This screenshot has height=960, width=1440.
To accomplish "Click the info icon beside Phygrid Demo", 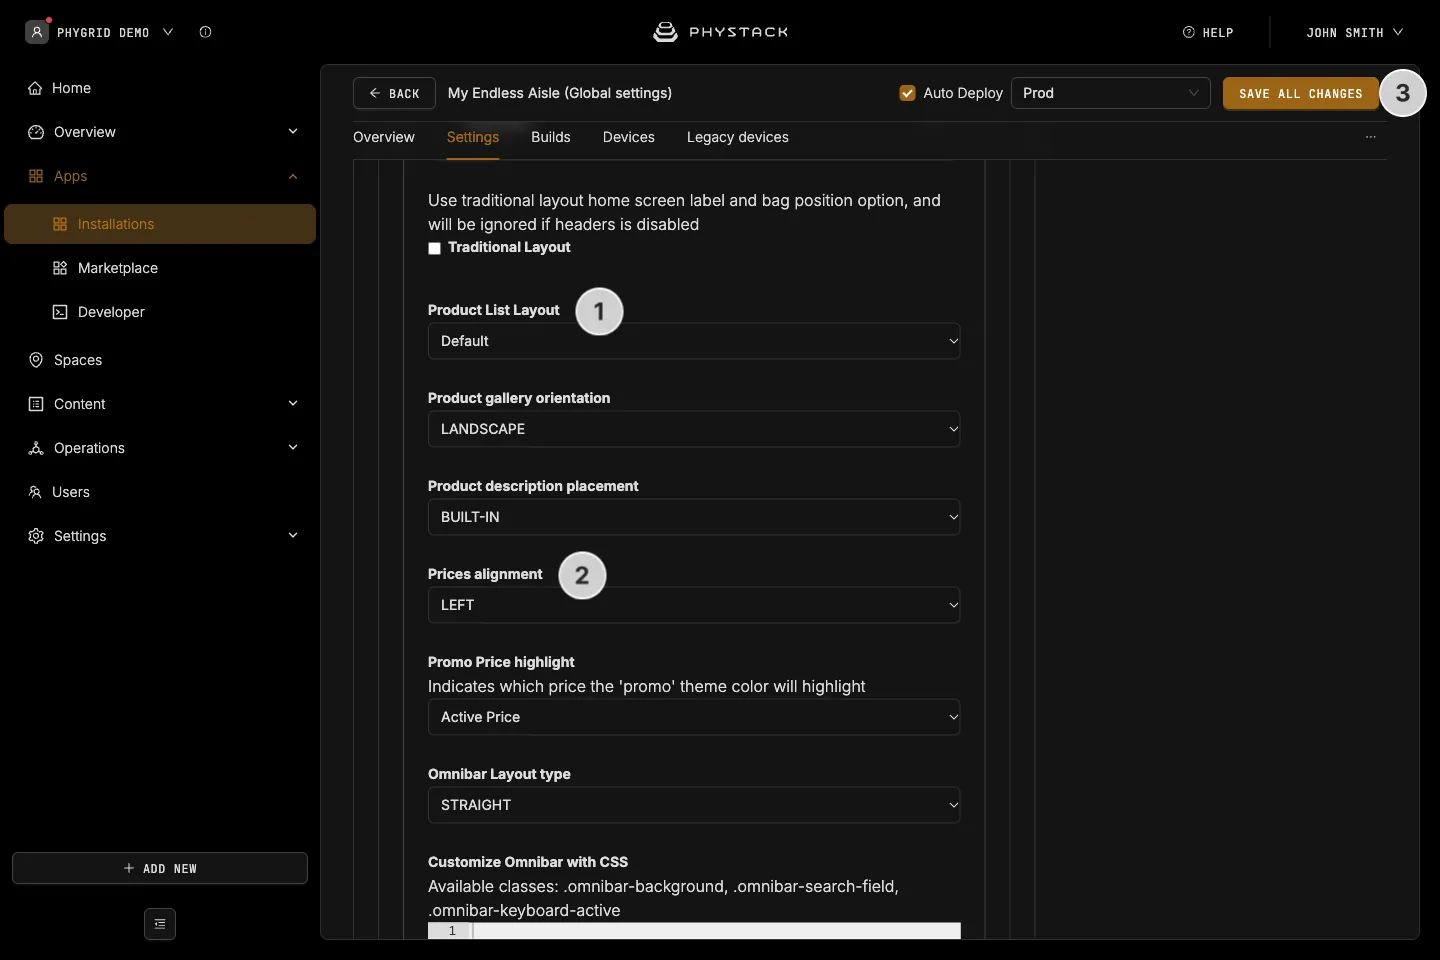I will pos(205,32).
